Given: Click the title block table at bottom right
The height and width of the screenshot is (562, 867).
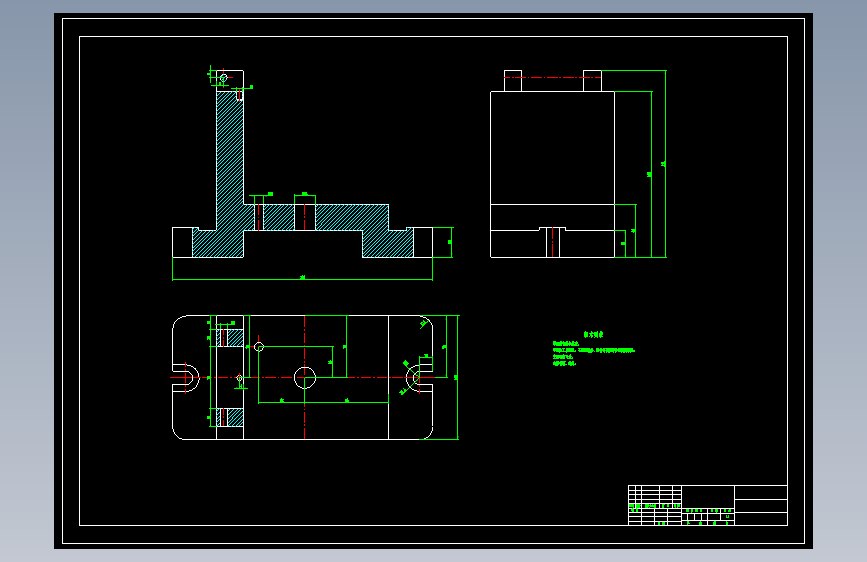Looking at the screenshot, I should point(708,505).
